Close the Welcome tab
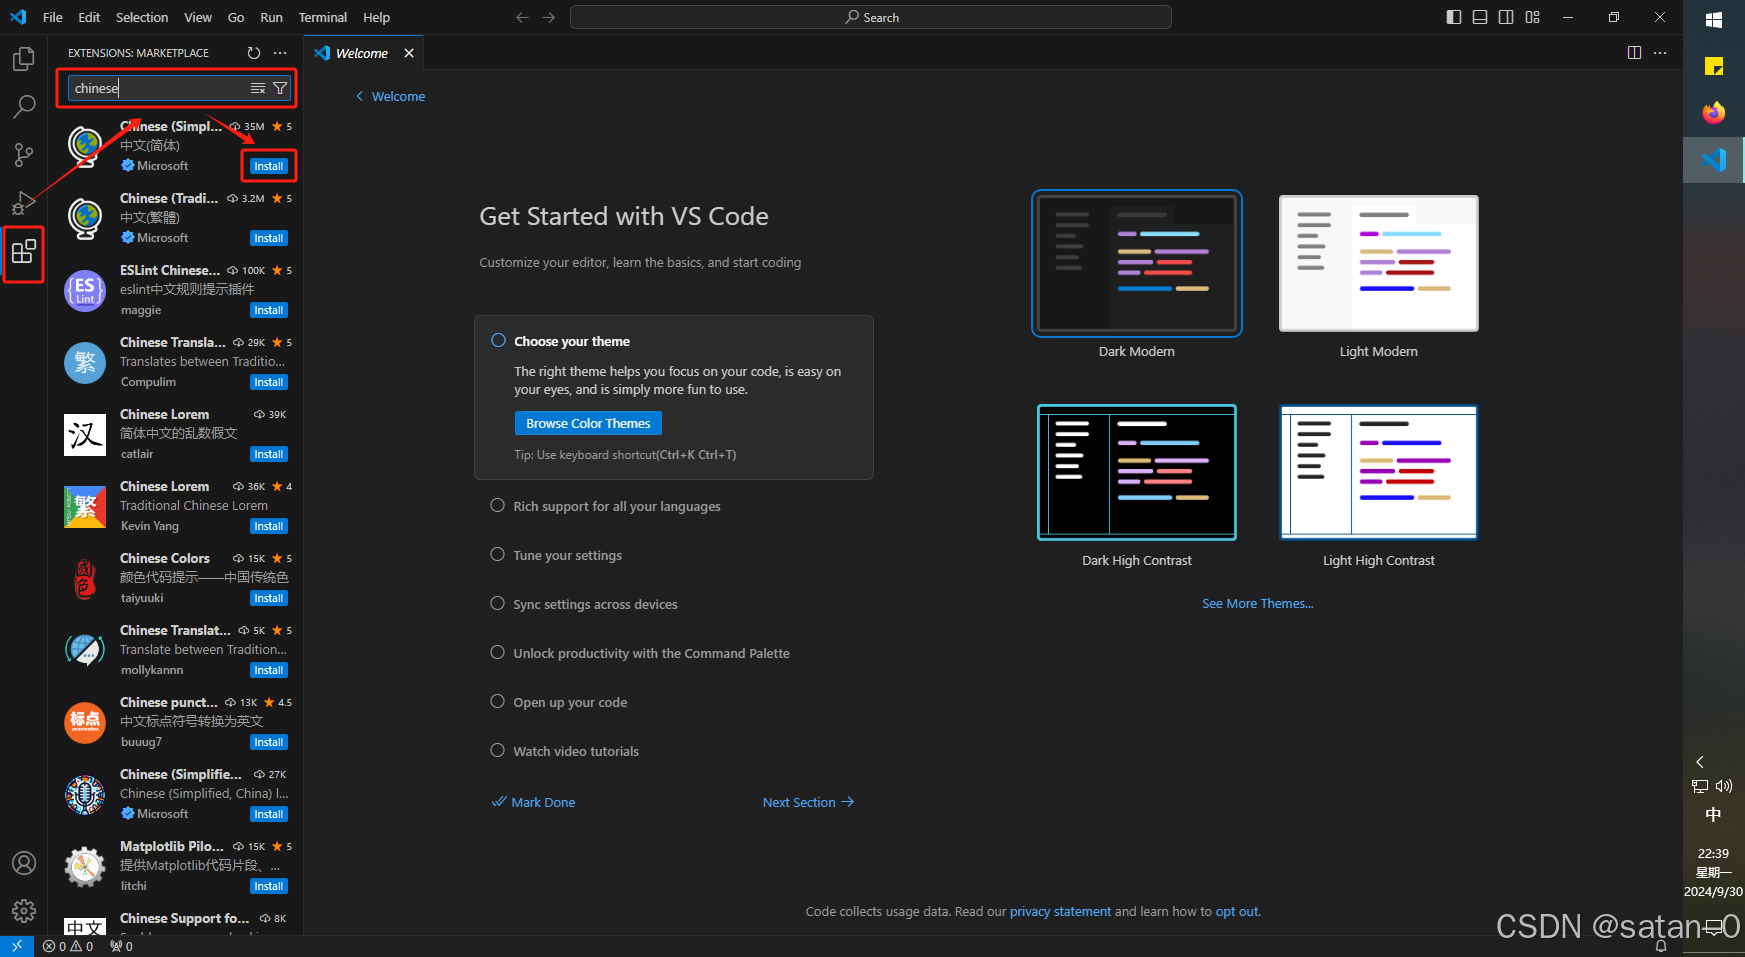The image size is (1745, 957). pos(409,53)
